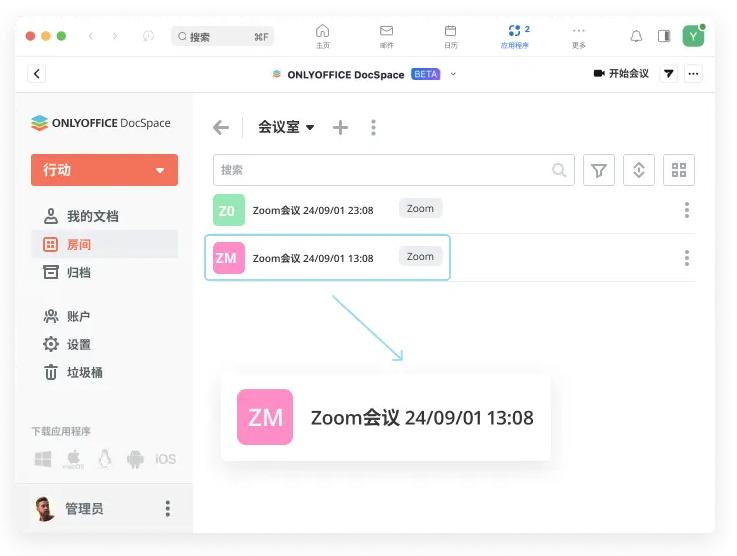
Task: Open the 行动 actions dropdown button
Action: pyautogui.click(x=104, y=170)
